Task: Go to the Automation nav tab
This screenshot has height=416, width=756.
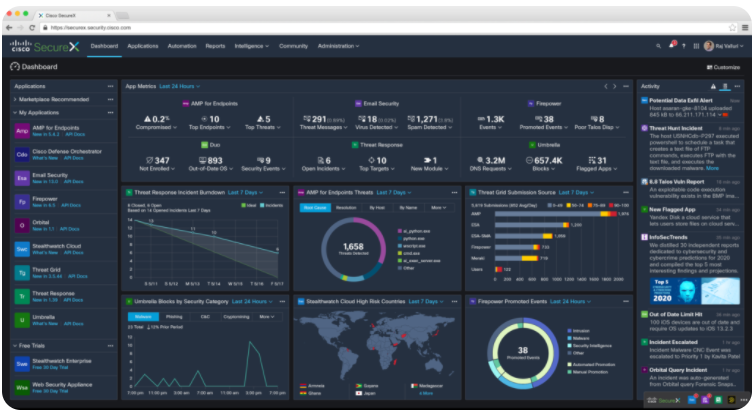Action: click(182, 46)
